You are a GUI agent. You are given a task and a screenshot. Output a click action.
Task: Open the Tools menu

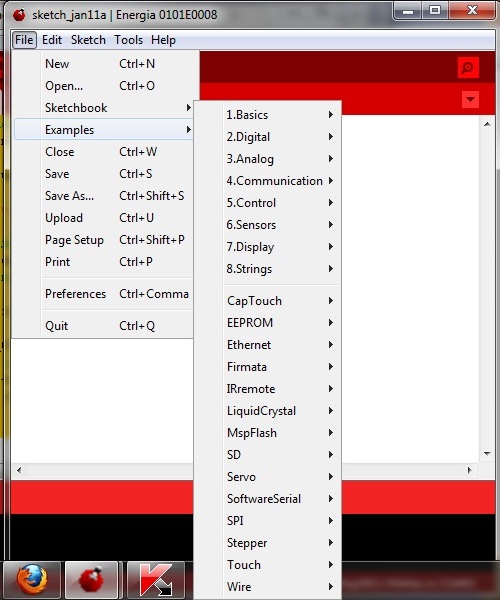(129, 40)
